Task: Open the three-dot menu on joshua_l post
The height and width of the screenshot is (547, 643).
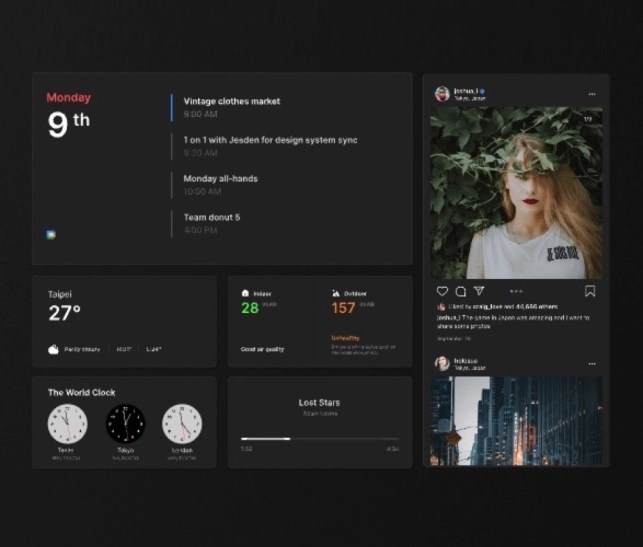Action: [592, 94]
